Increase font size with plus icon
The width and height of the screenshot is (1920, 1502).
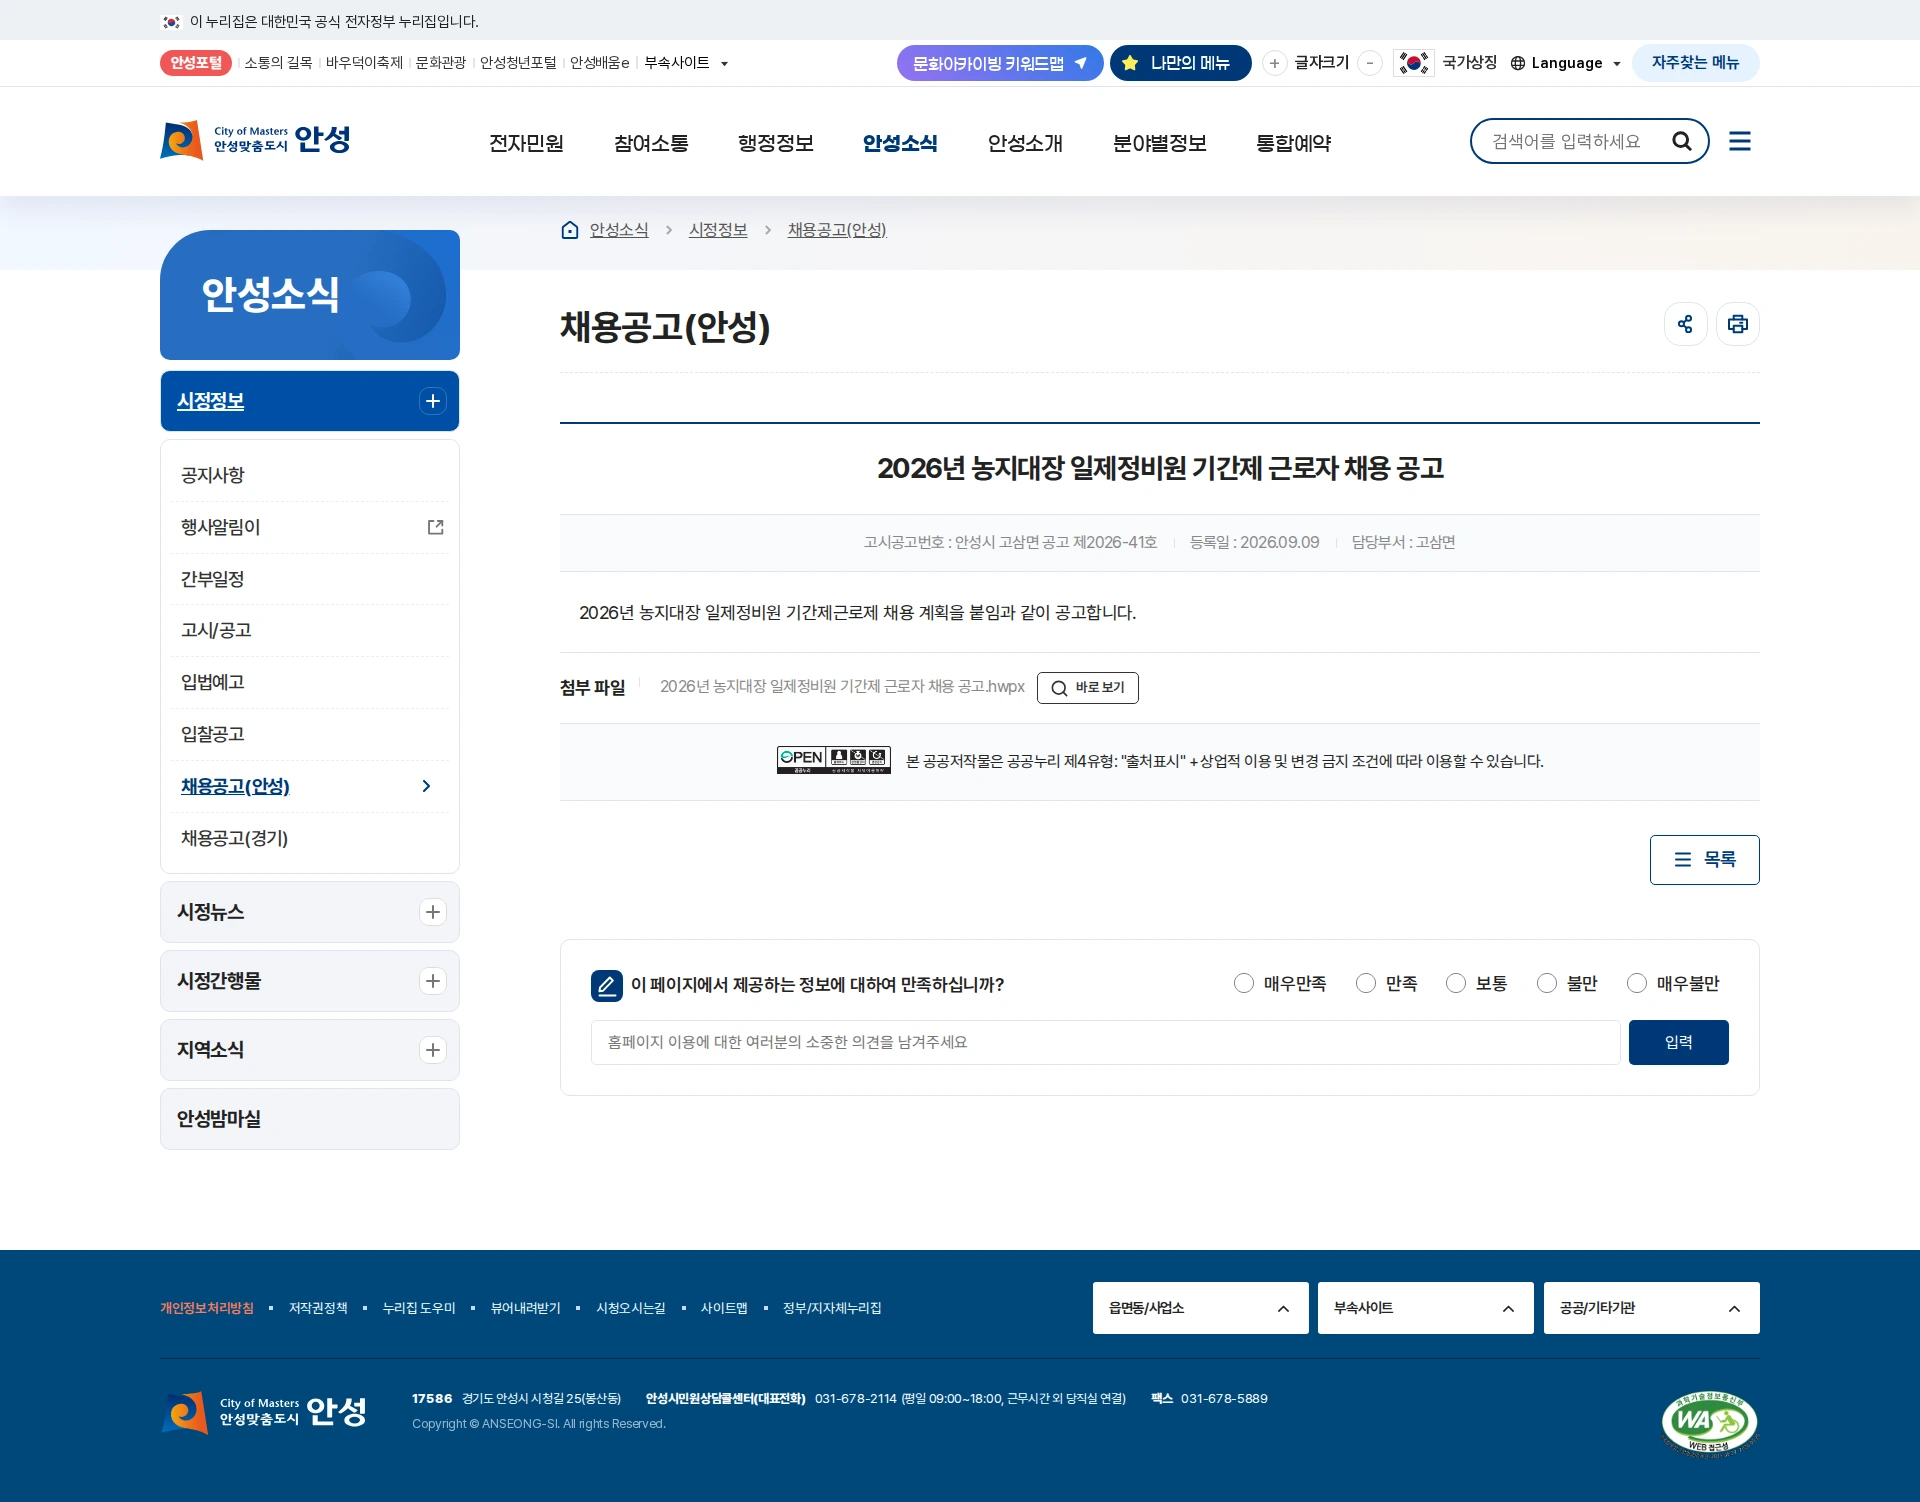click(x=1274, y=63)
